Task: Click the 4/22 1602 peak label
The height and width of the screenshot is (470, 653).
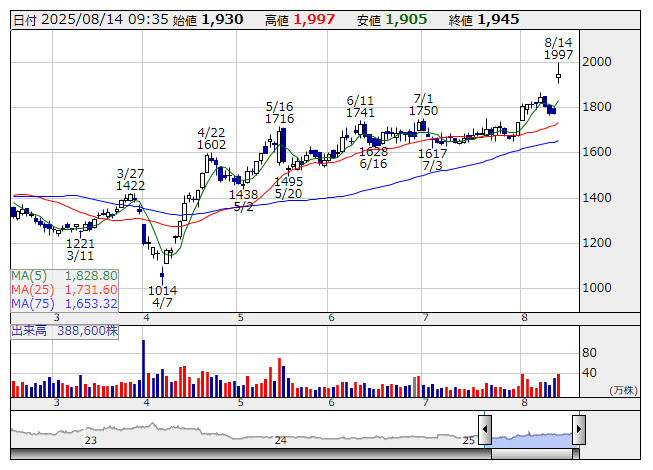Action: coord(211,139)
